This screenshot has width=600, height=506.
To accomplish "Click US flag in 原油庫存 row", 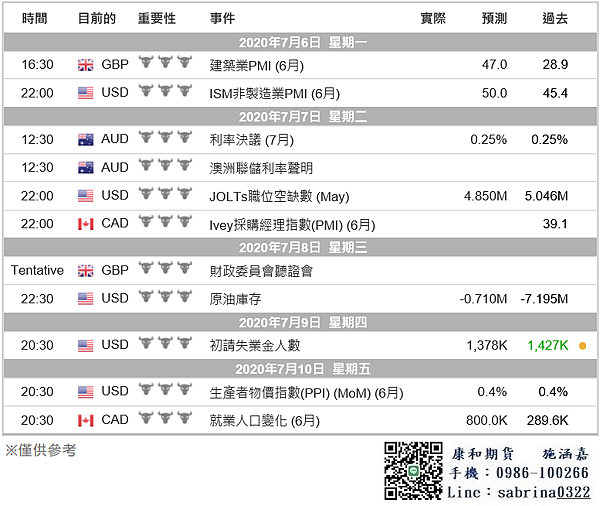I will (85, 299).
